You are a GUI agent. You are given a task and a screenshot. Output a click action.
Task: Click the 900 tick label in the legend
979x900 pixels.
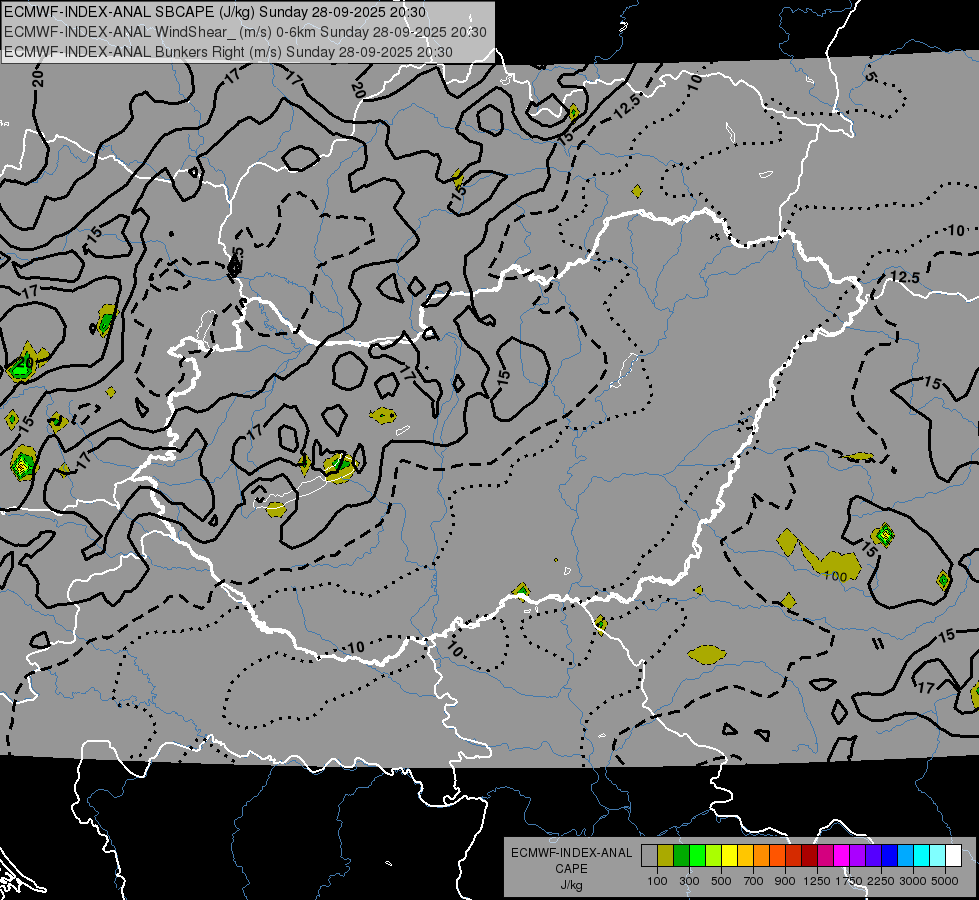[x=785, y=881]
